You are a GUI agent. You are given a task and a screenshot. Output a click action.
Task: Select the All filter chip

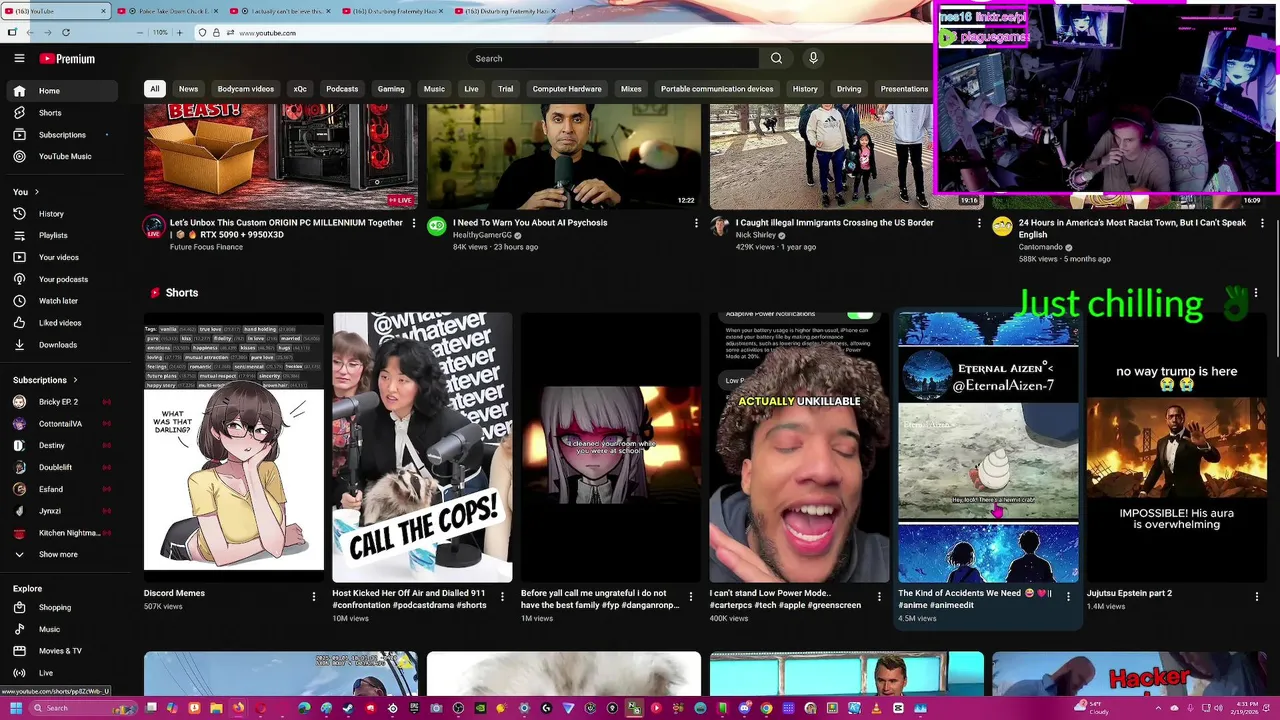tap(155, 89)
